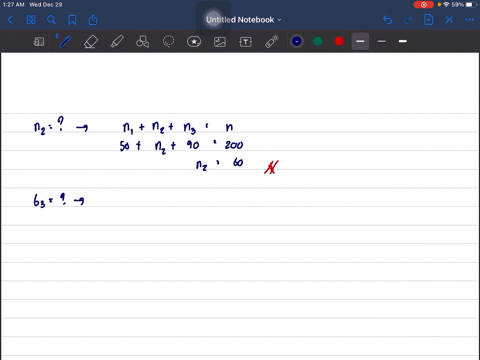480x360 pixels.
Task: Select the thin middle stroke thickness
Action: pyautogui.click(x=382, y=41)
